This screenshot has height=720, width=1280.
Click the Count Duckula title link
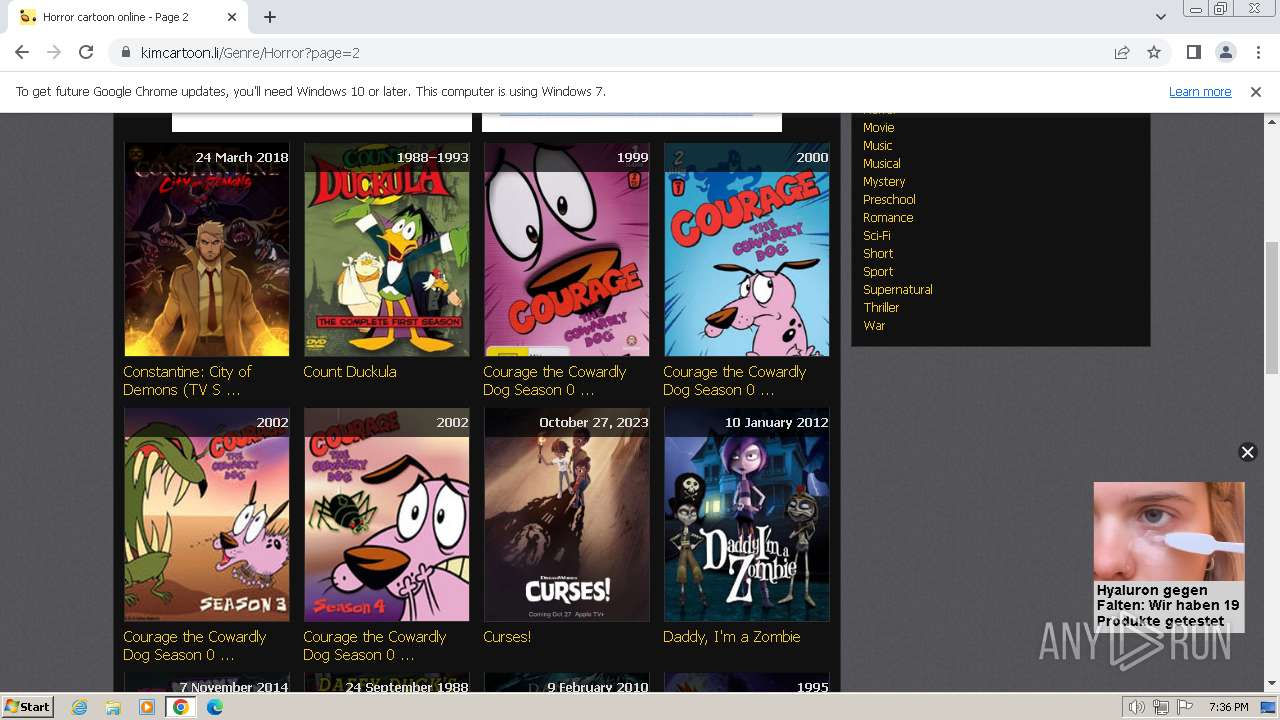[350, 371]
